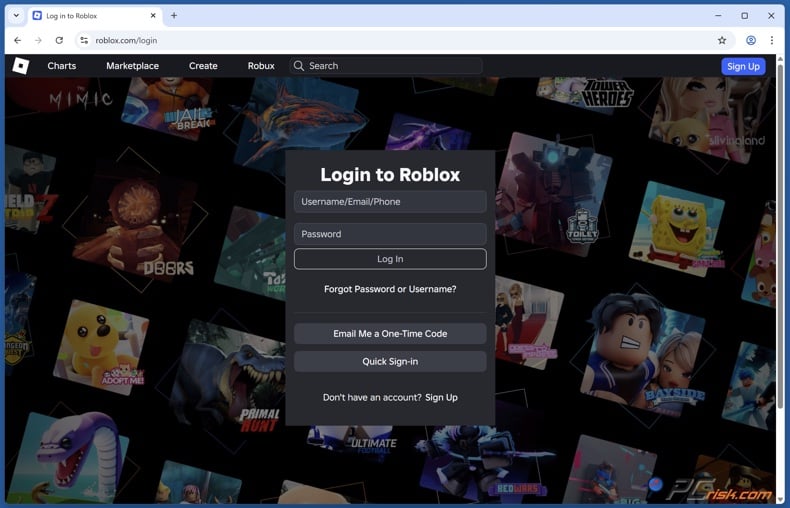Click the blue Sign Up button
The width and height of the screenshot is (790, 508).
[x=743, y=67]
